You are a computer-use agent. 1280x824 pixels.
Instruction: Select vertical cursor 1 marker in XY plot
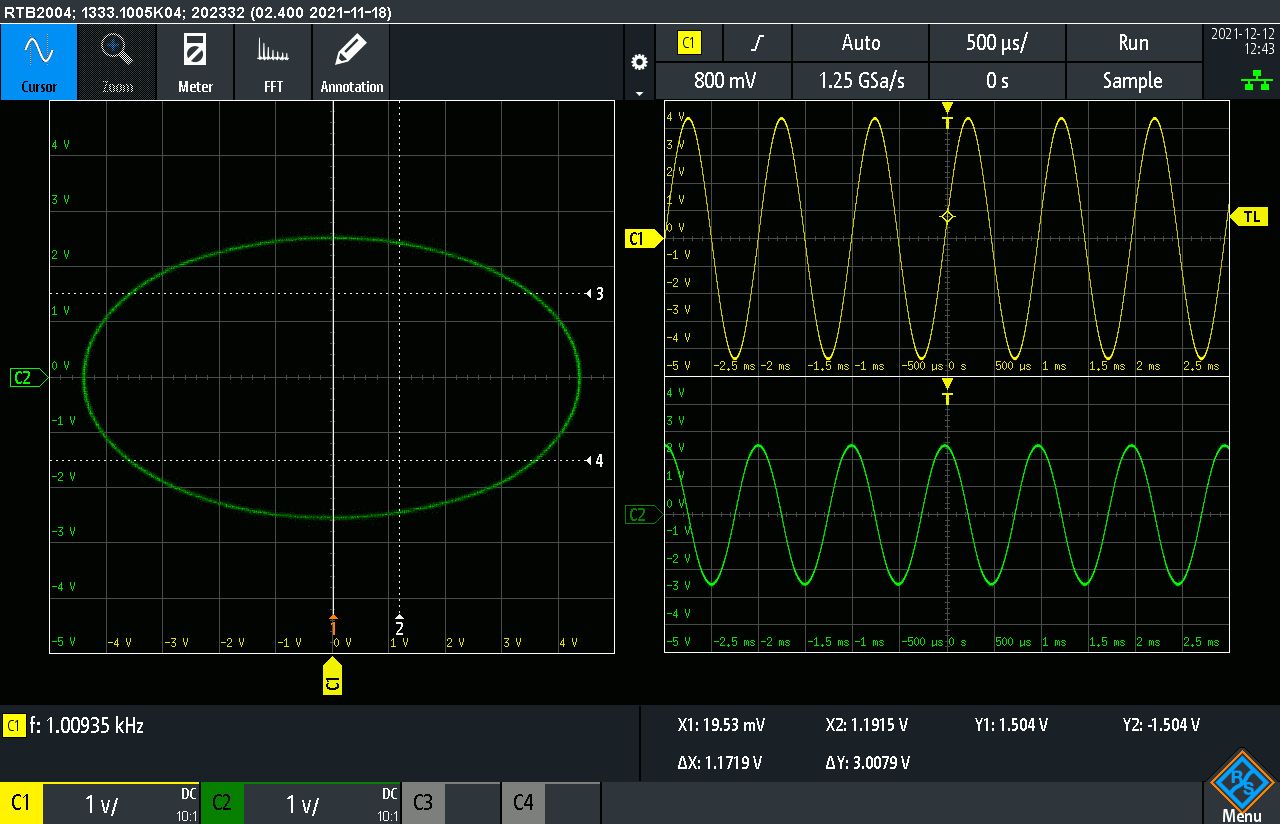333,625
